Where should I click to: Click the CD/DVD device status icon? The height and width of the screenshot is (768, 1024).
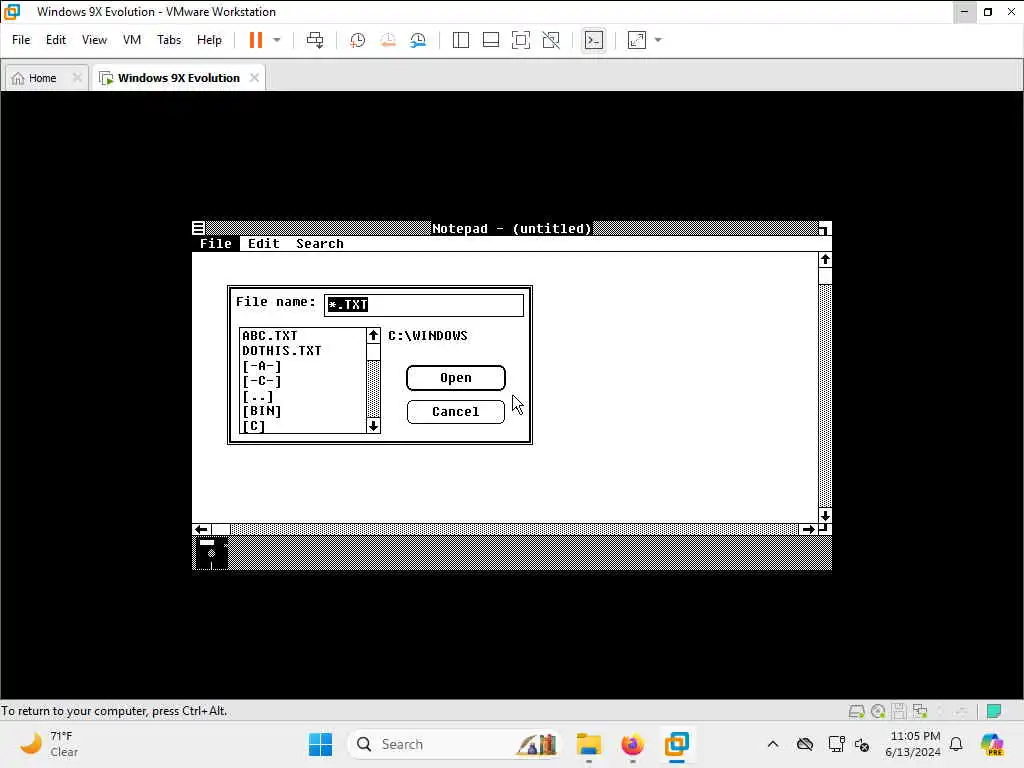[x=878, y=711]
